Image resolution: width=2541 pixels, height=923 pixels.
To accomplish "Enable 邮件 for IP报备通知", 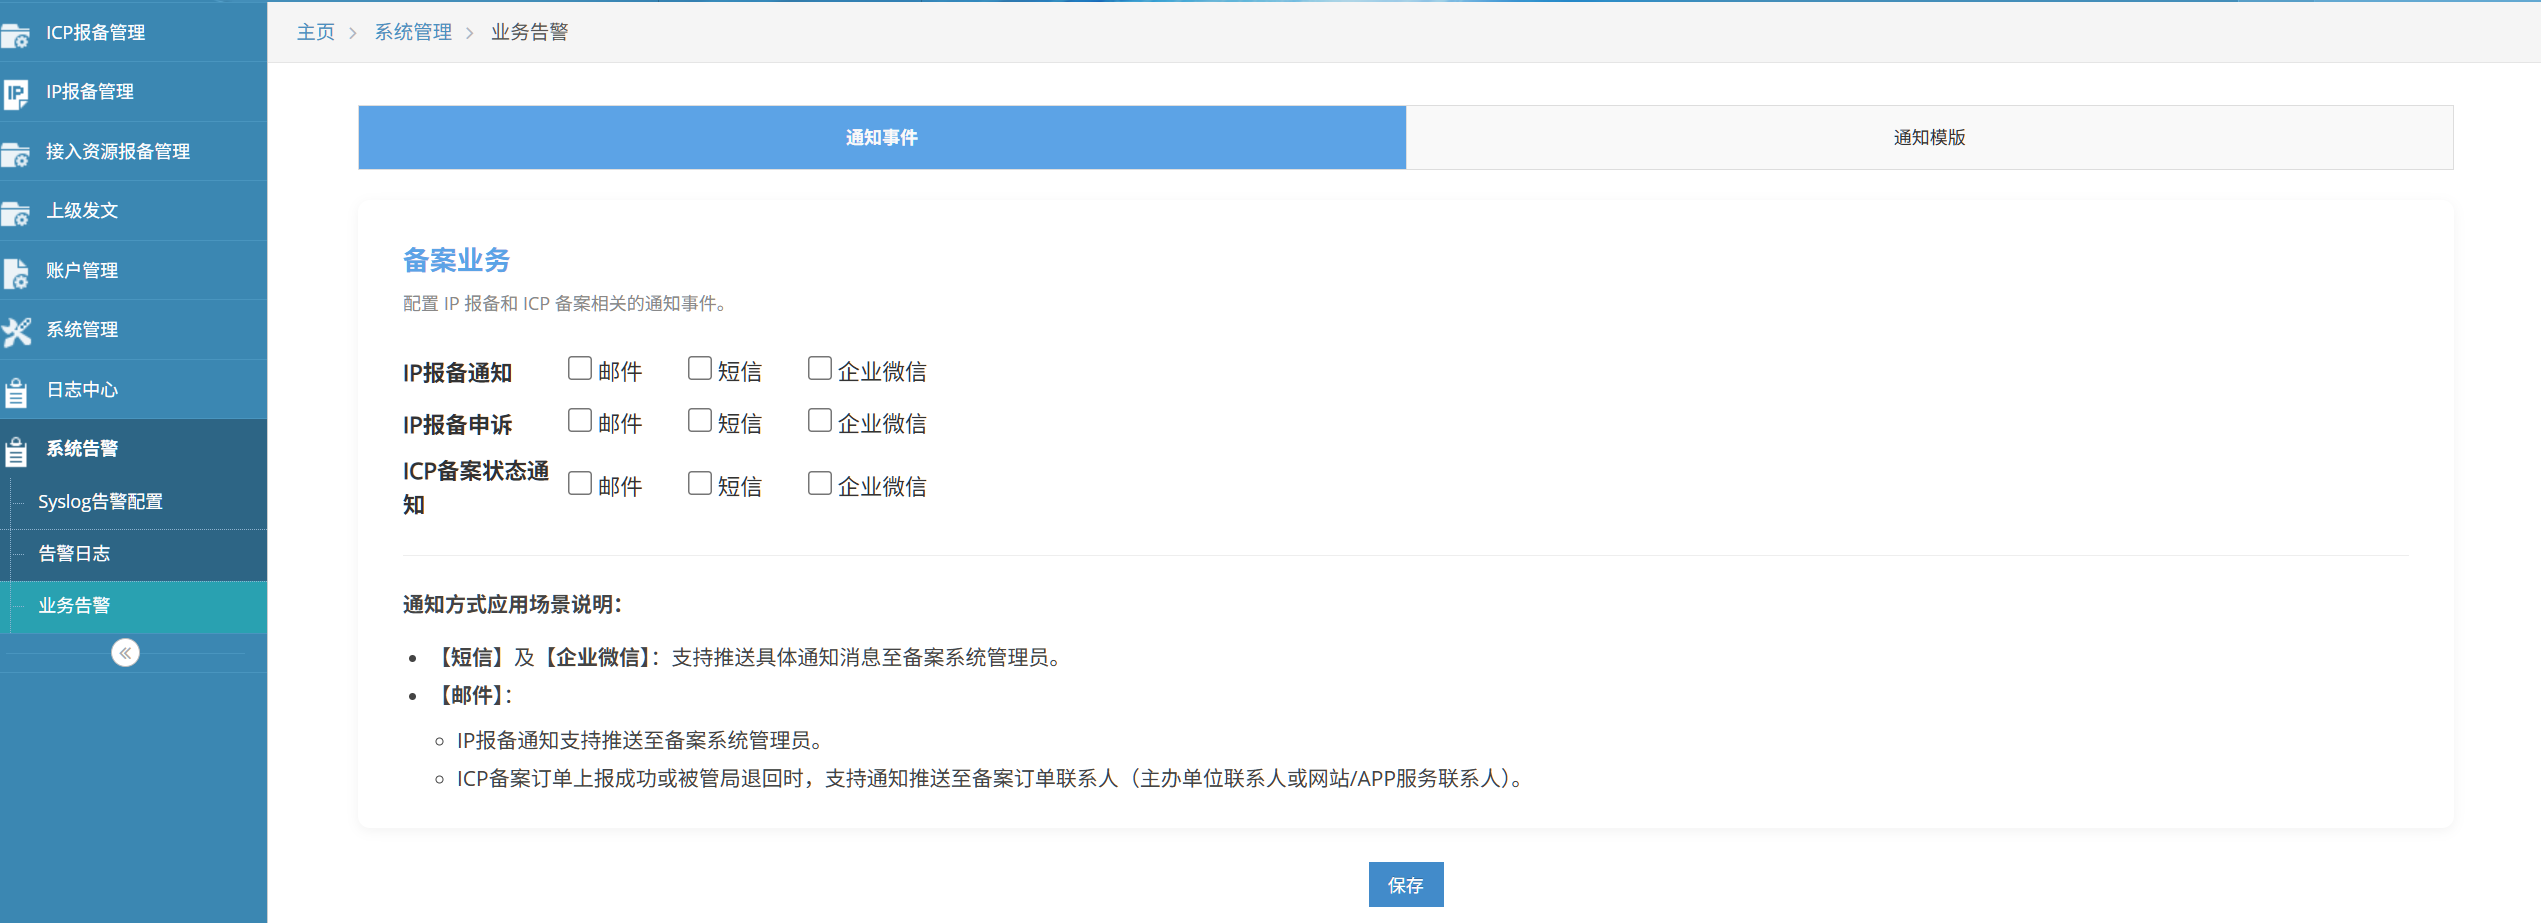I will click(580, 369).
